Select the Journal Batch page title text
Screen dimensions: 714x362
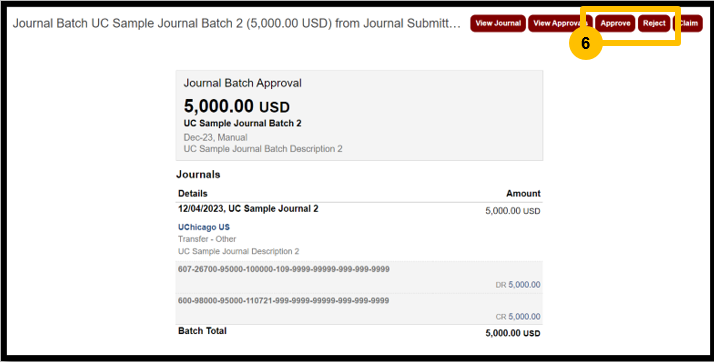click(237, 24)
